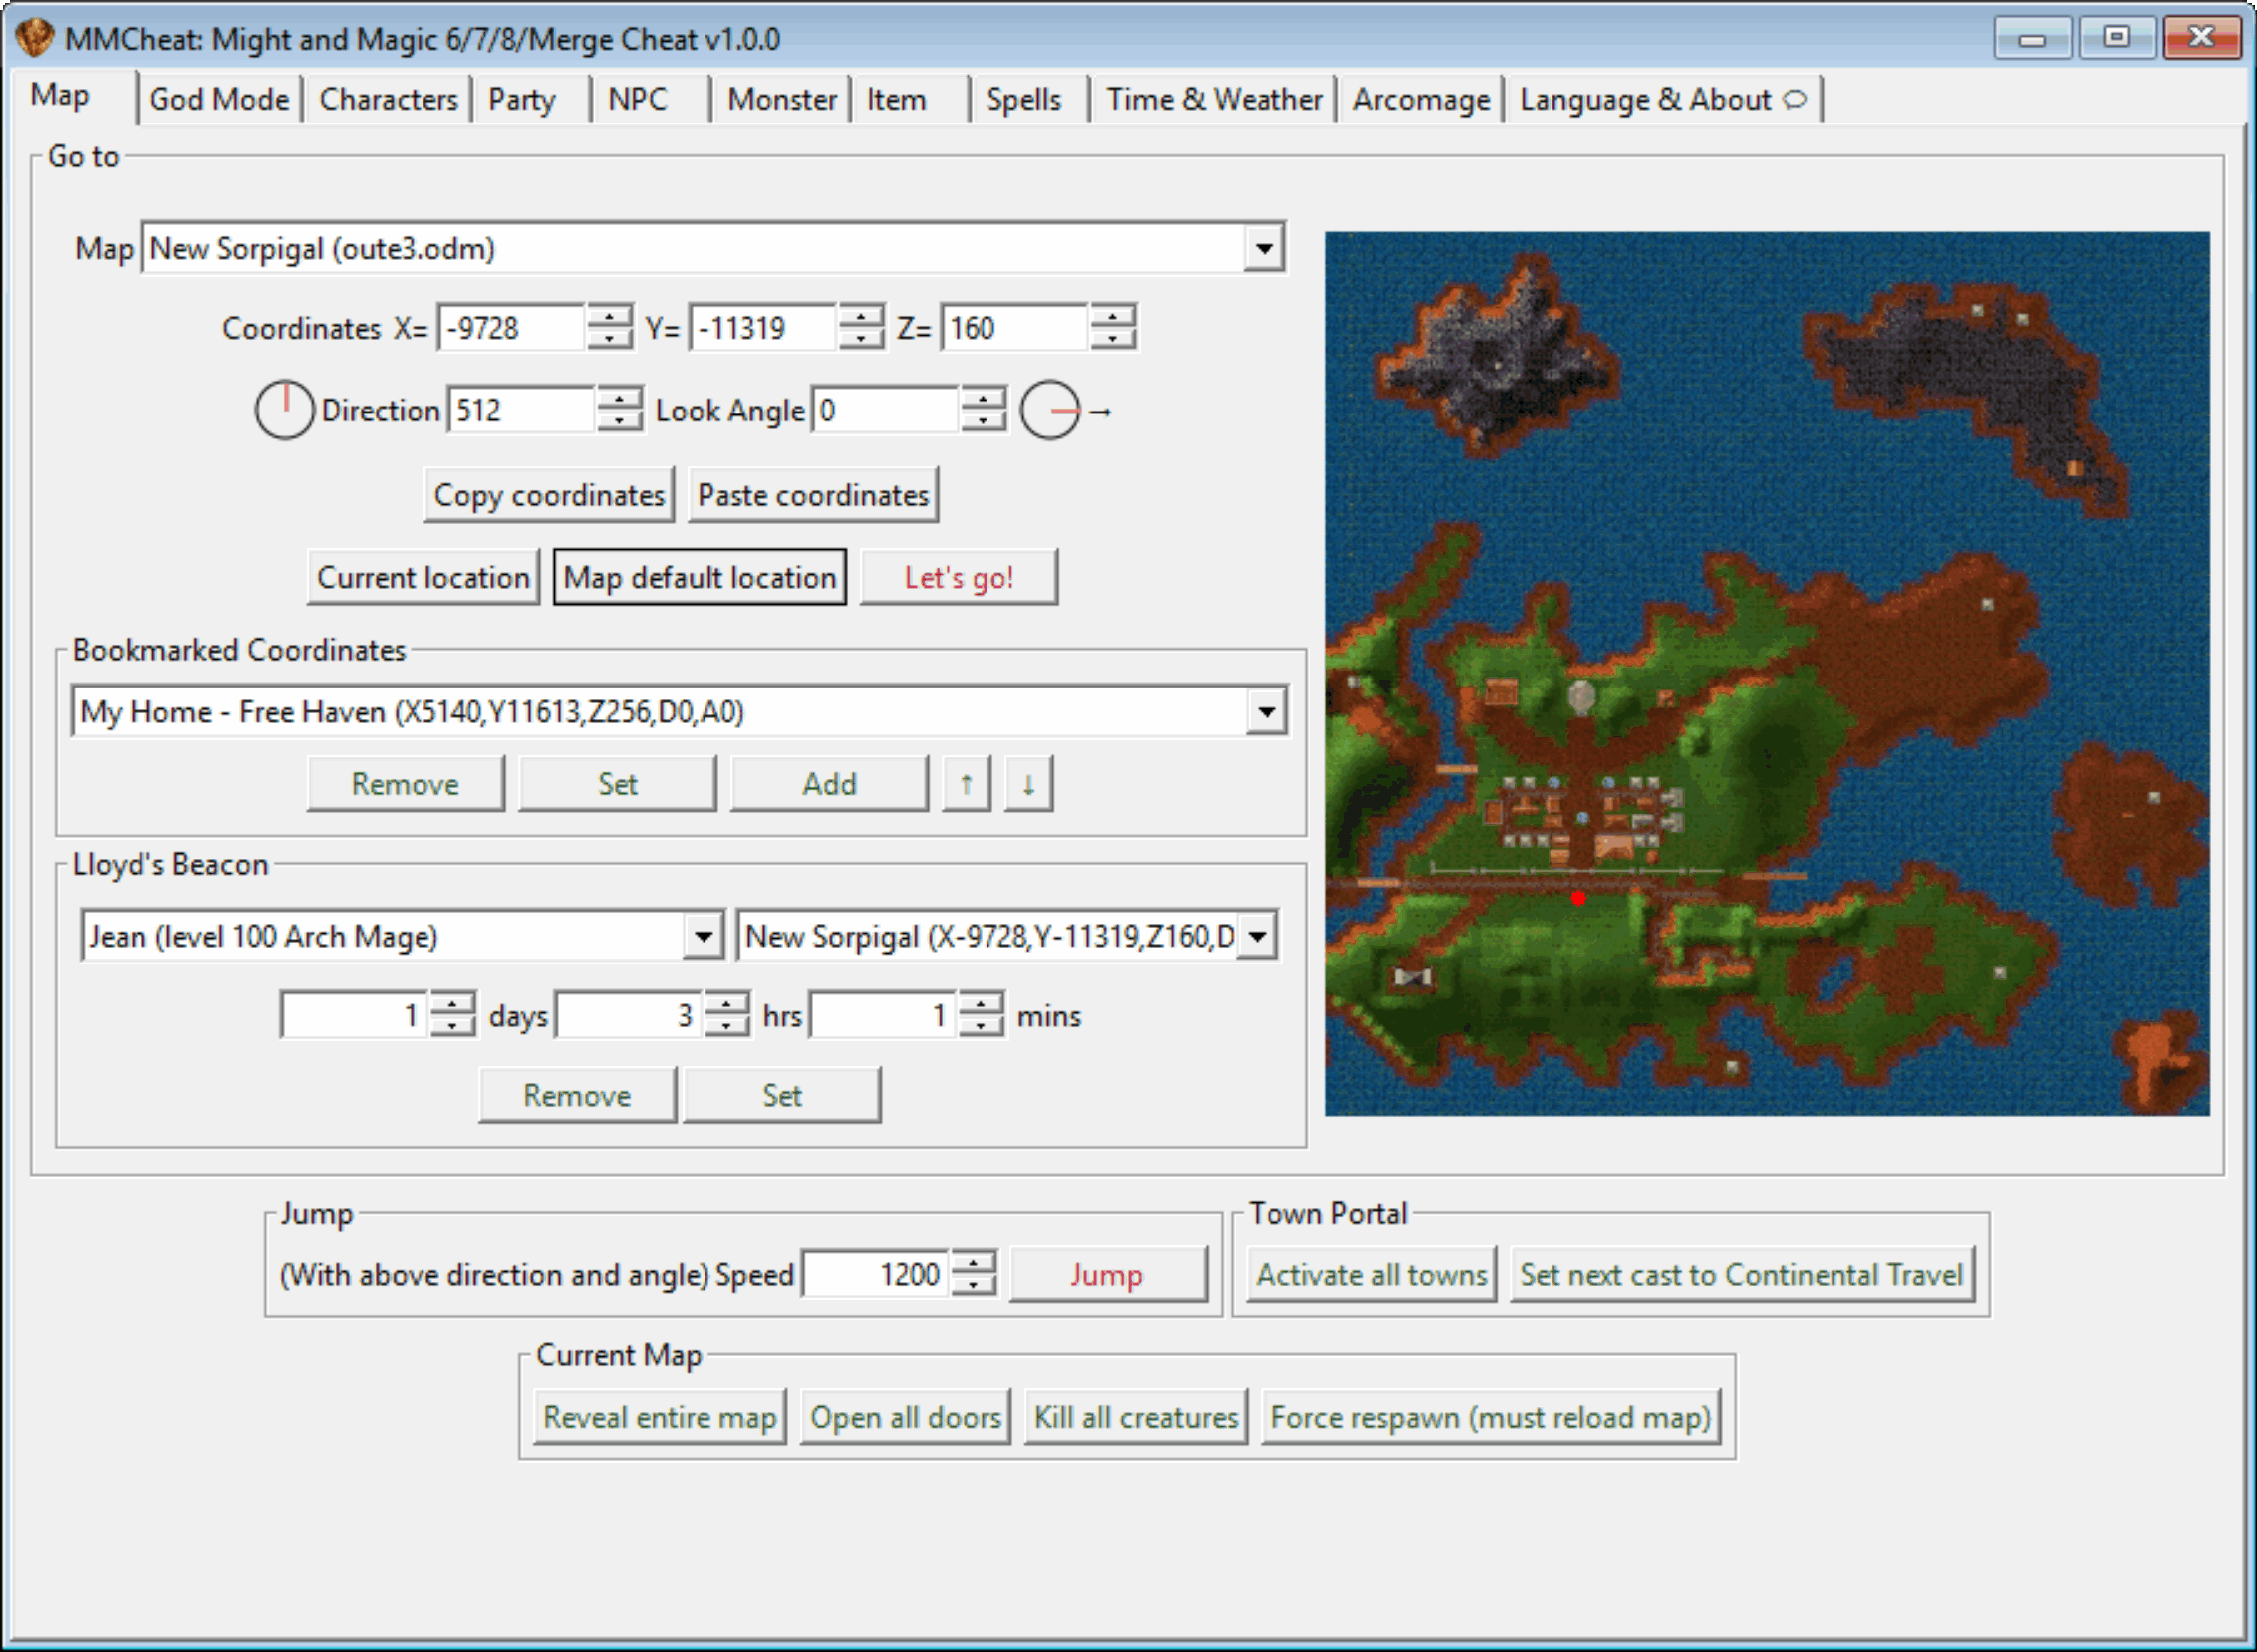Click Map default location button
The image size is (2257, 1652).
pyautogui.click(x=700, y=577)
